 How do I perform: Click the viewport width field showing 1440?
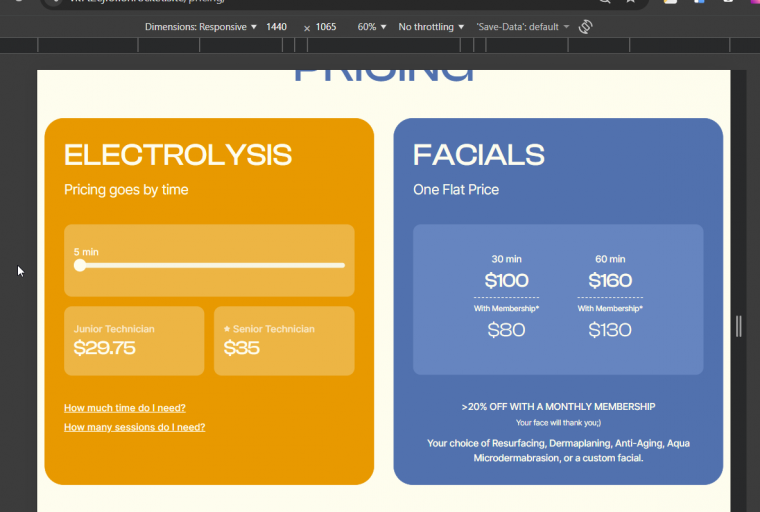276,27
